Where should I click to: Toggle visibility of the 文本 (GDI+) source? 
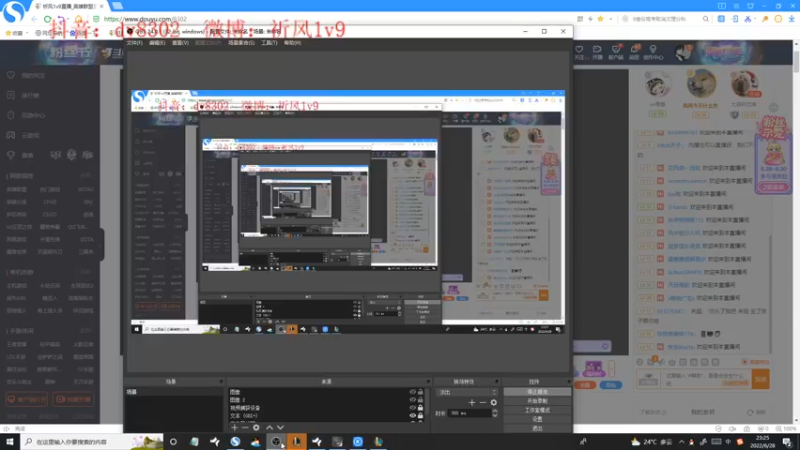[x=412, y=416]
